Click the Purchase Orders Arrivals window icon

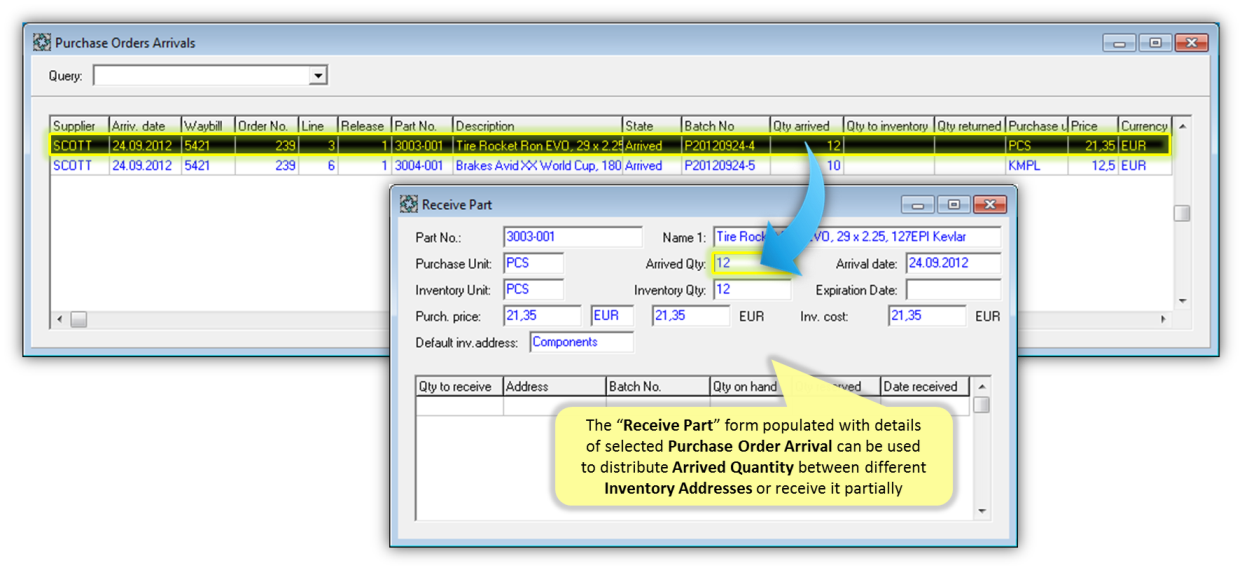point(41,43)
